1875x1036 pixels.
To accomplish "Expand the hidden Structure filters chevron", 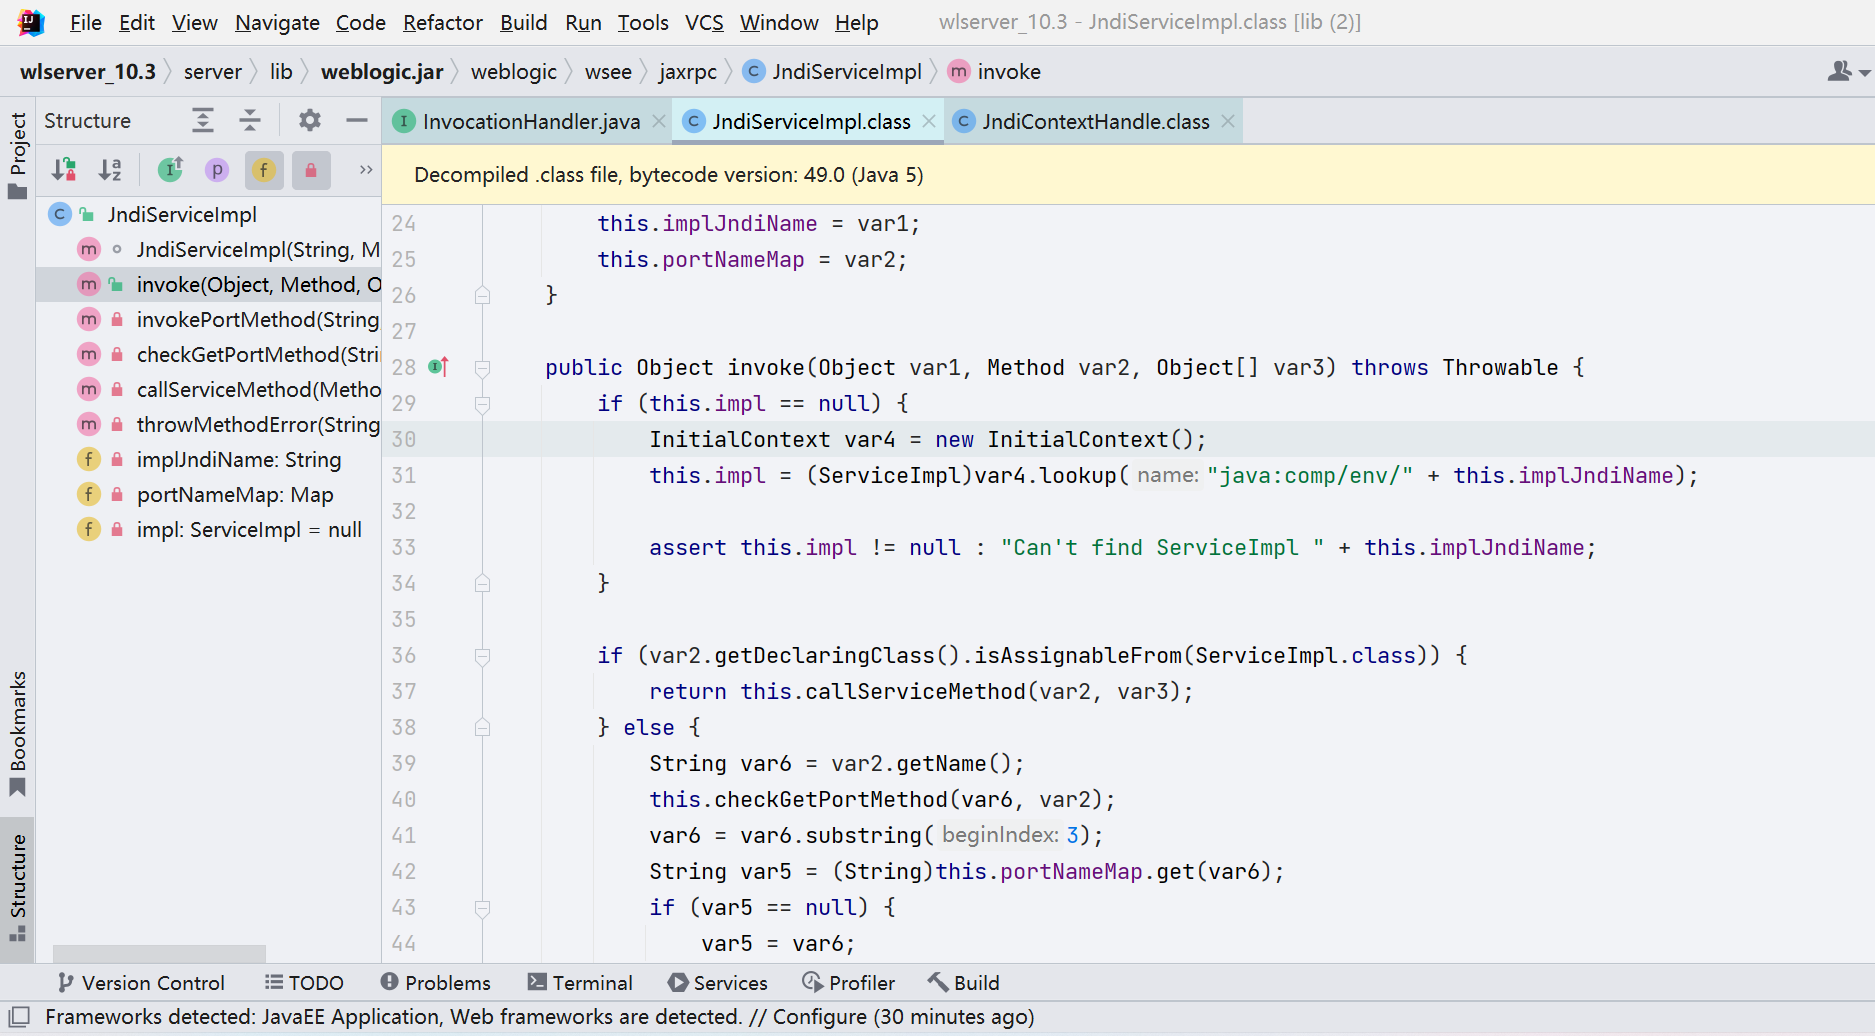I will (x=364, y=170).
